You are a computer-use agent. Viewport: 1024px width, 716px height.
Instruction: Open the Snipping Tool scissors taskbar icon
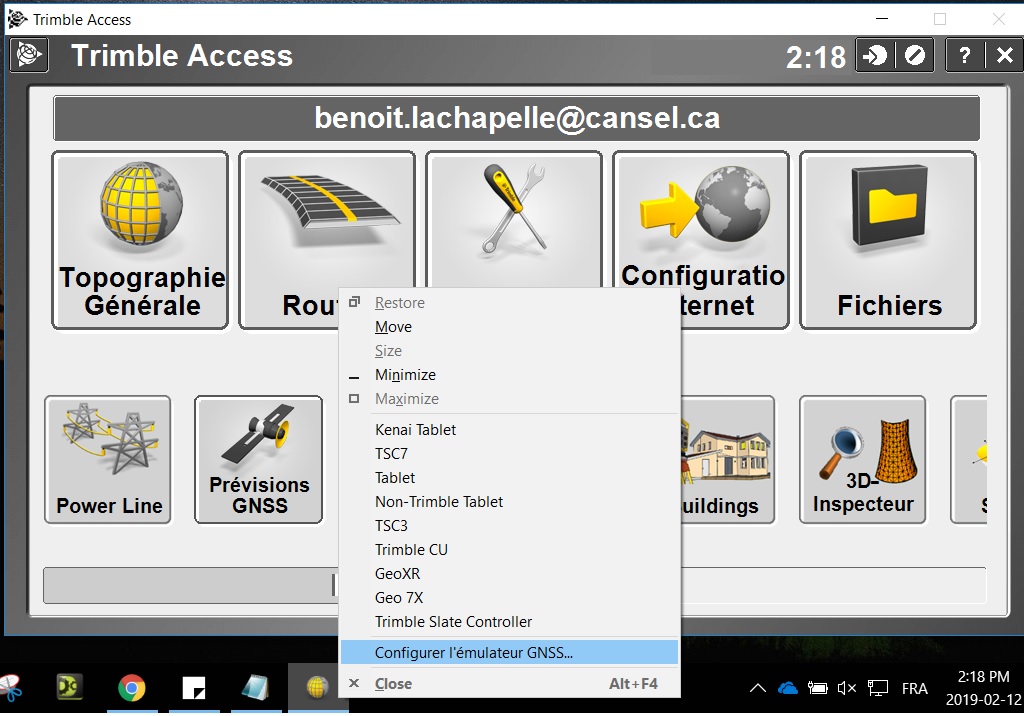pyautogui.click(x=11, y=688)
